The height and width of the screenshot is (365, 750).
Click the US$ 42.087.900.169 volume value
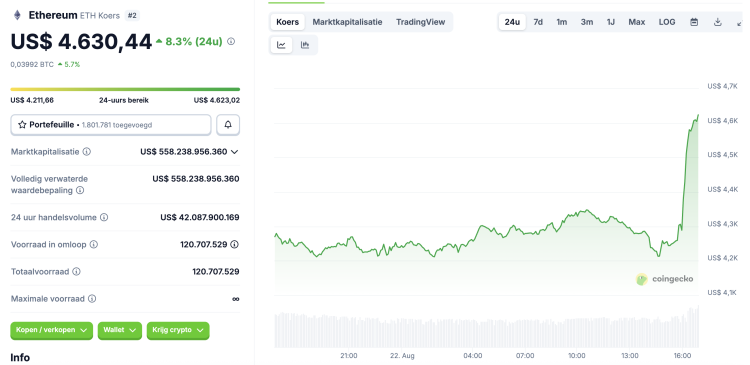click(200, 217)
